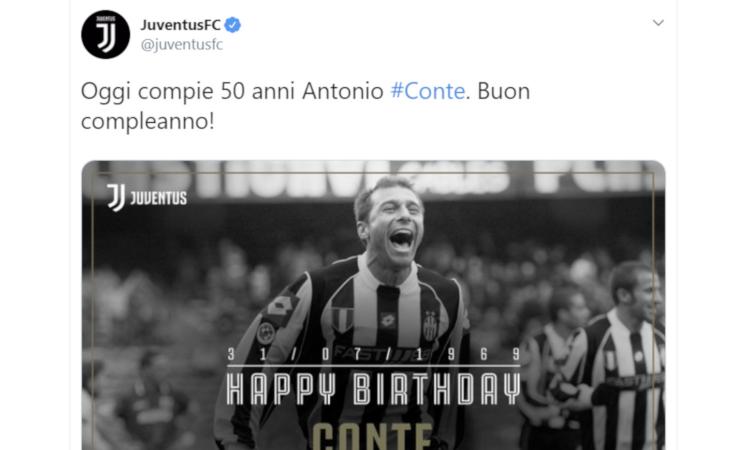Select the 31/07/1969 date overlay

click(373, 354)
